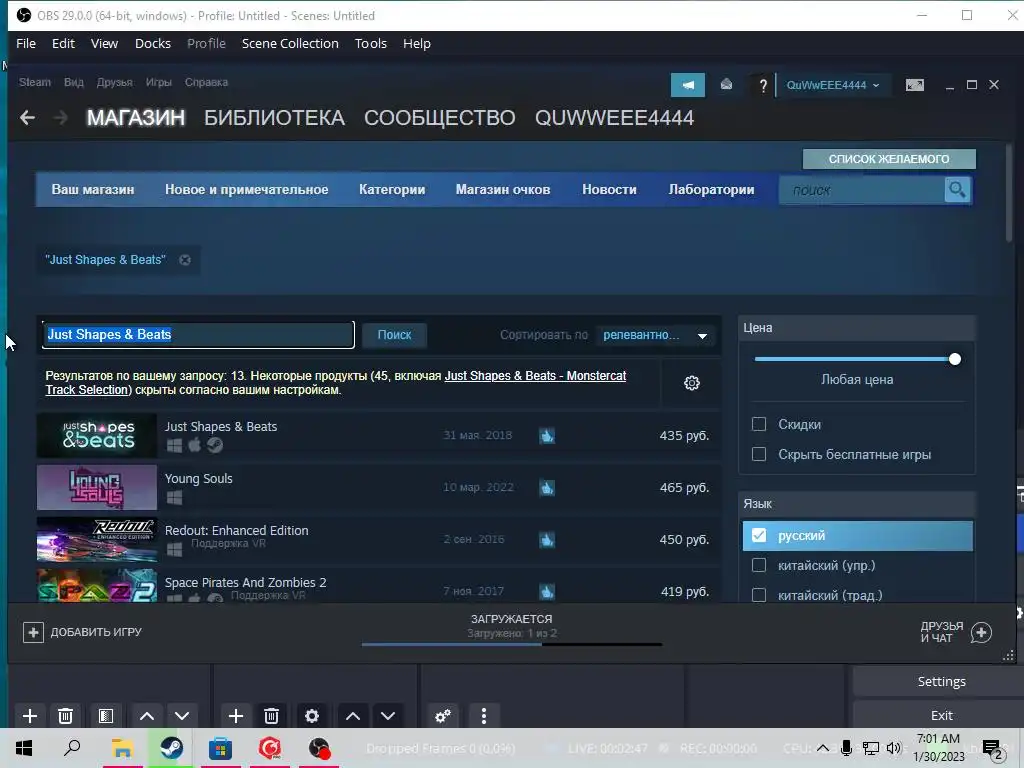Click the store search magnifier icon
The width and height of the screenshot is (1024, 768).
pyautogui.click(x=957, y=190)
